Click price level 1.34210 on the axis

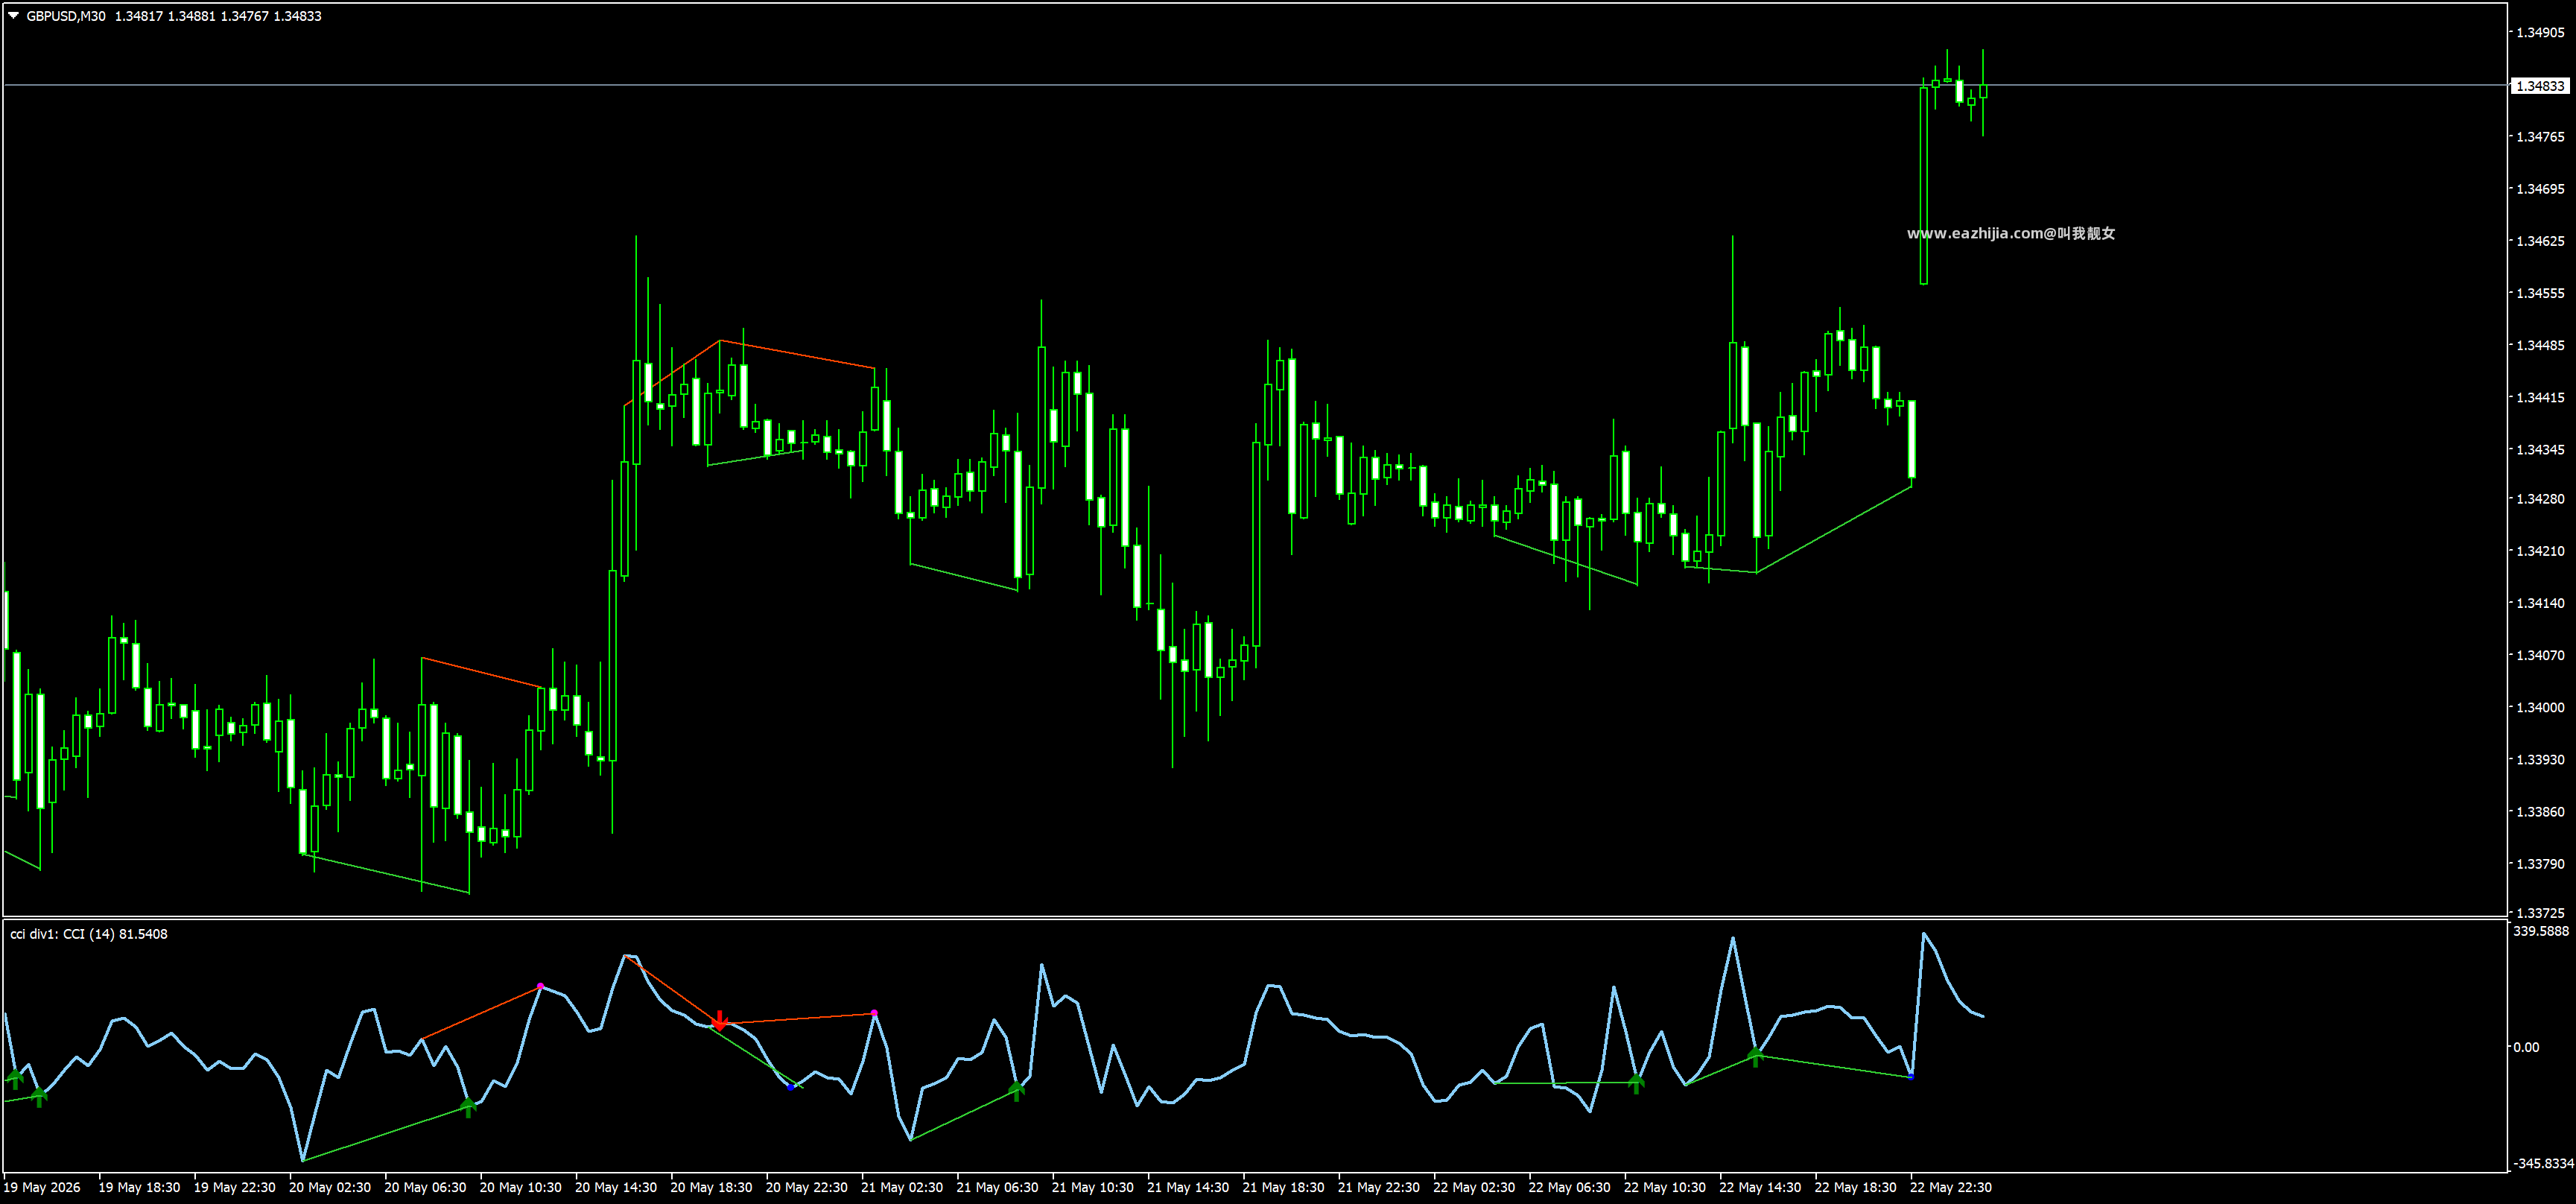(2540, 551)
